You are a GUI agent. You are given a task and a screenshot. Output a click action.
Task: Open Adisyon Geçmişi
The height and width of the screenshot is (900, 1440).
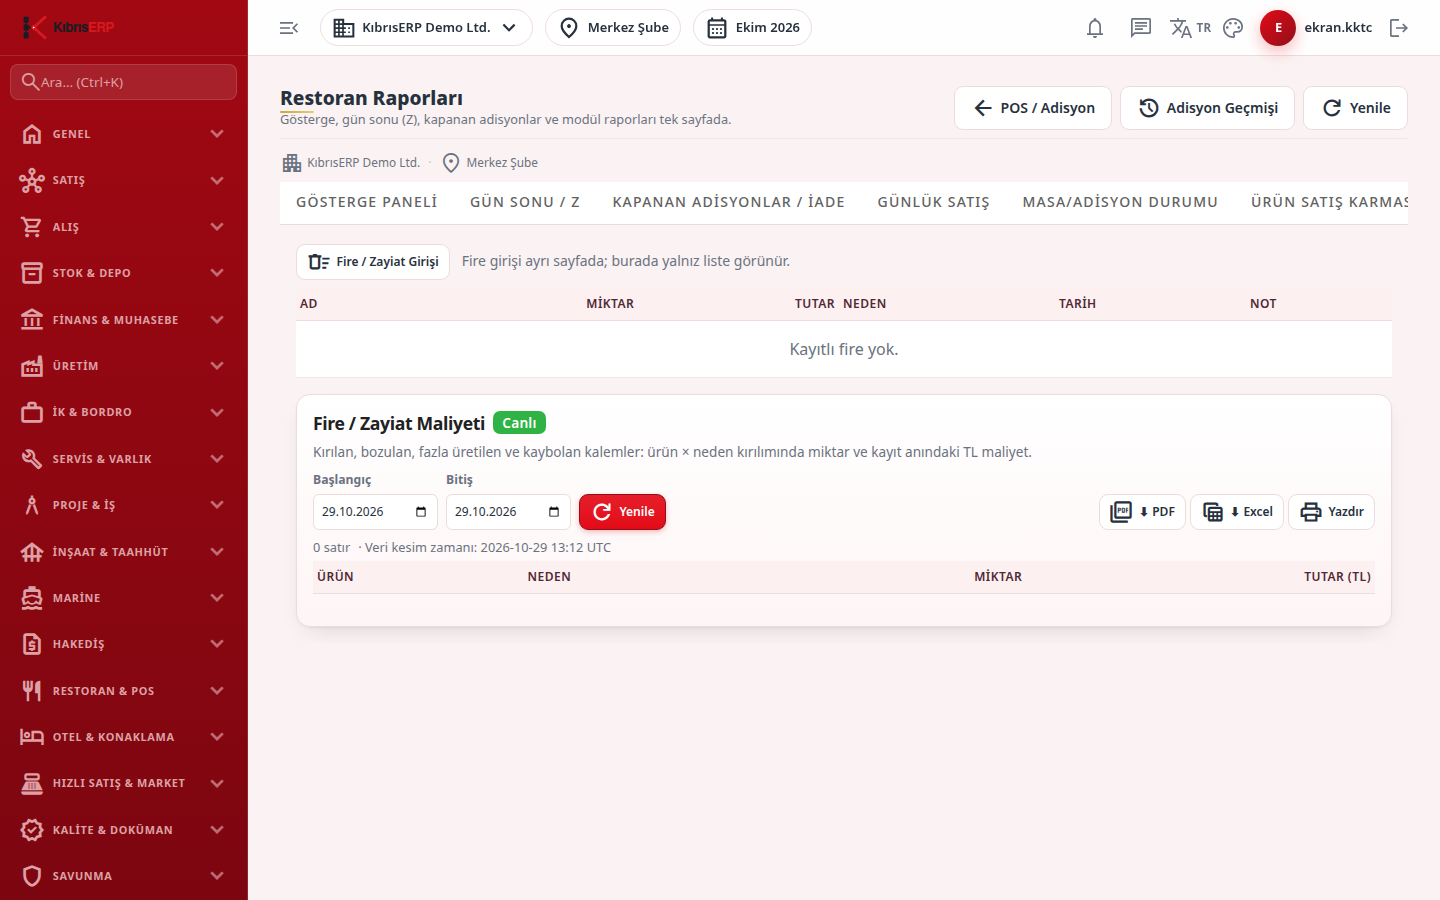click(1208, 108)
